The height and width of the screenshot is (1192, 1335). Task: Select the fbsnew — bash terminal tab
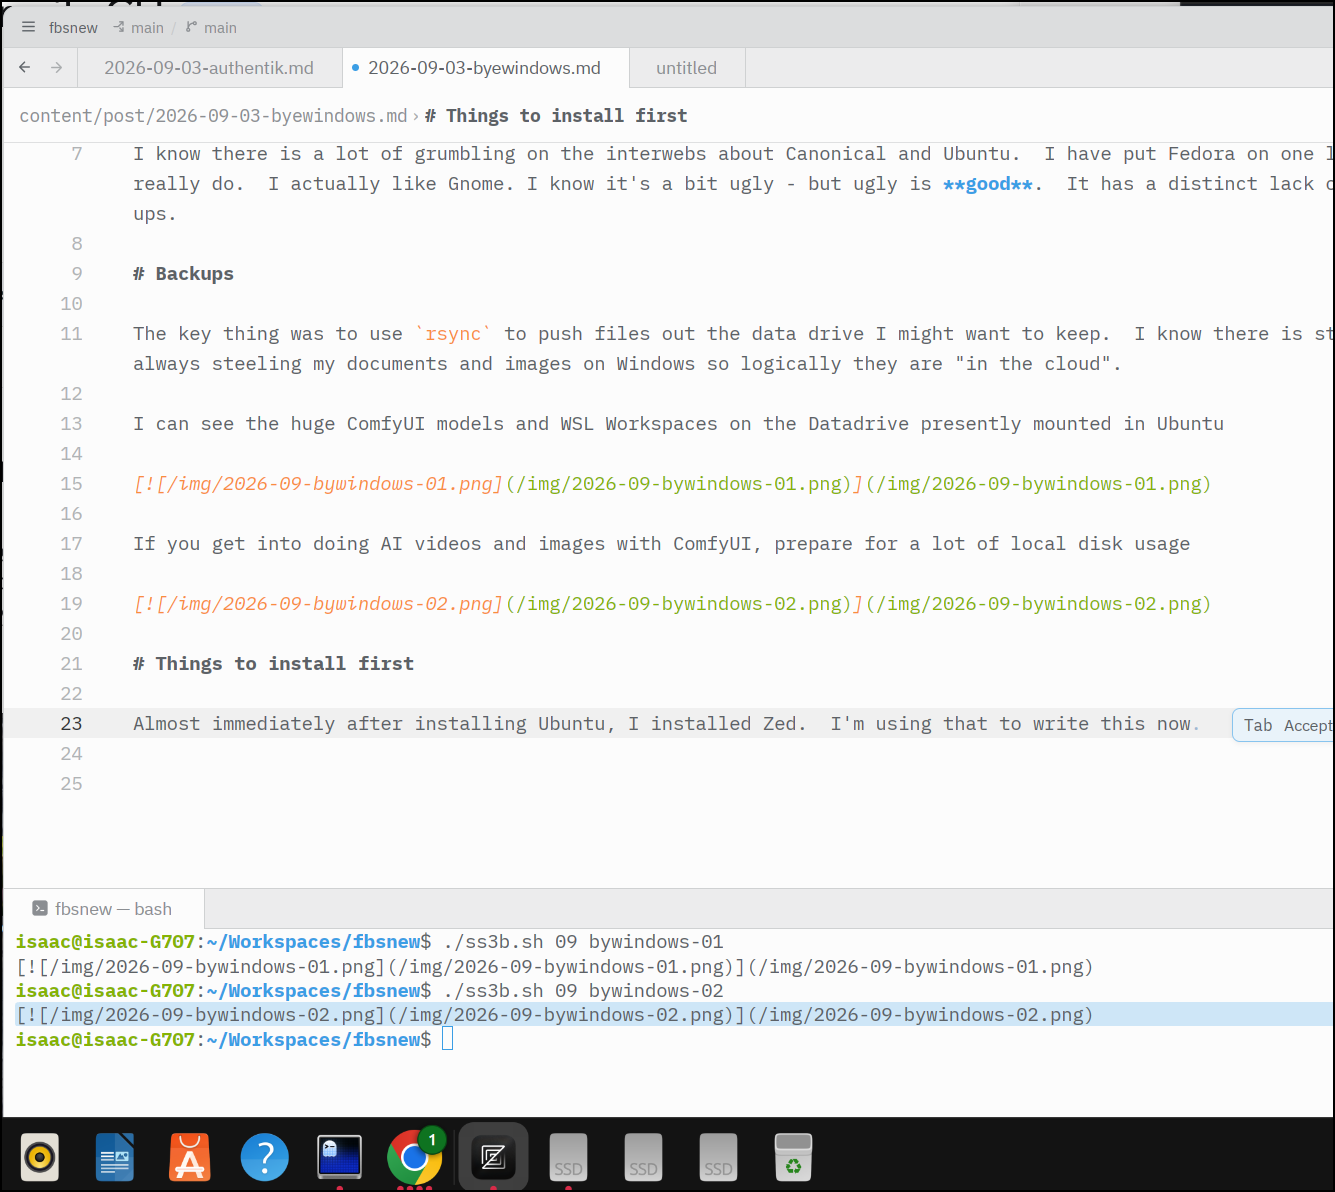tap(103, 909)
